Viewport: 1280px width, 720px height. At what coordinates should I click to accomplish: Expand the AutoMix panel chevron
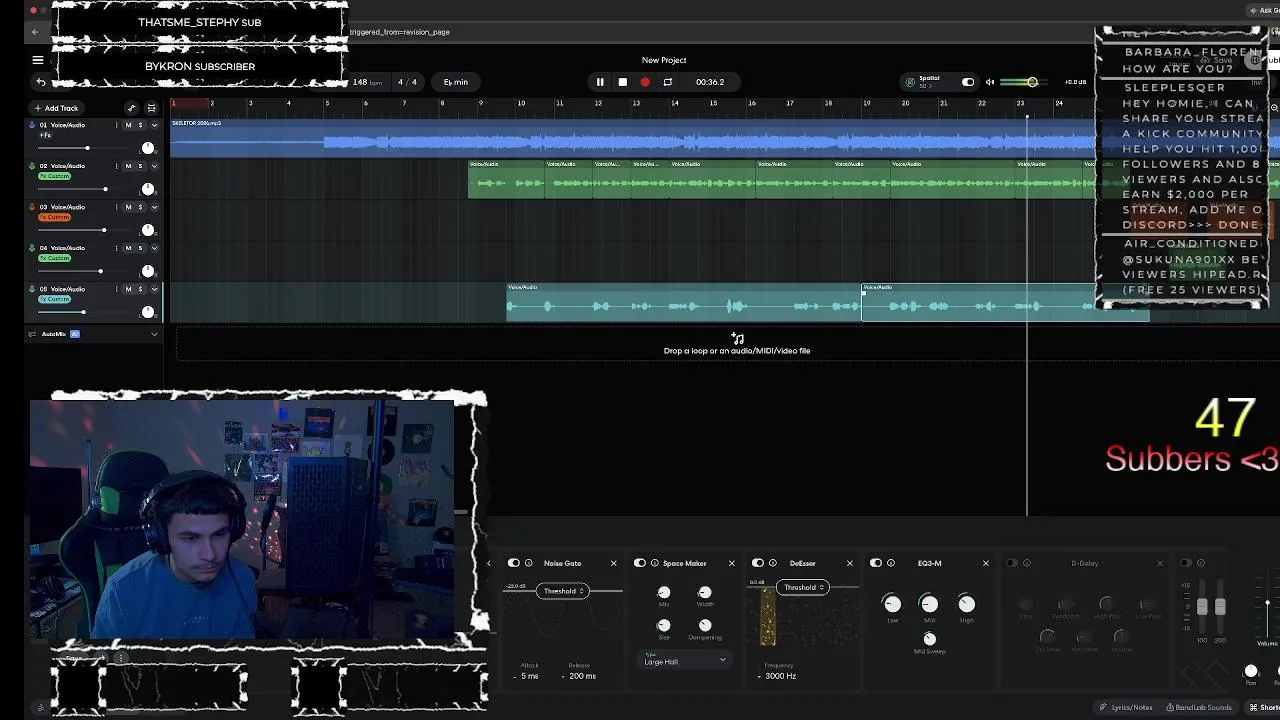click(154, 334)
